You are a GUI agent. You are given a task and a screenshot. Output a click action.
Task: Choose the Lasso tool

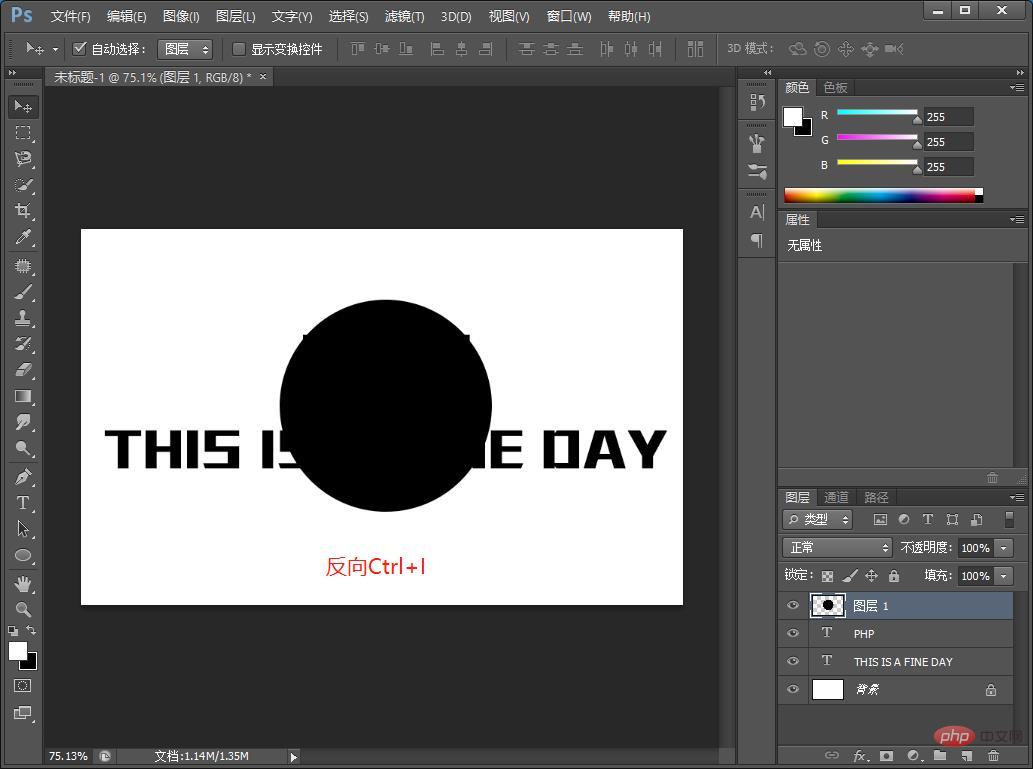click(x=23, y=159)
